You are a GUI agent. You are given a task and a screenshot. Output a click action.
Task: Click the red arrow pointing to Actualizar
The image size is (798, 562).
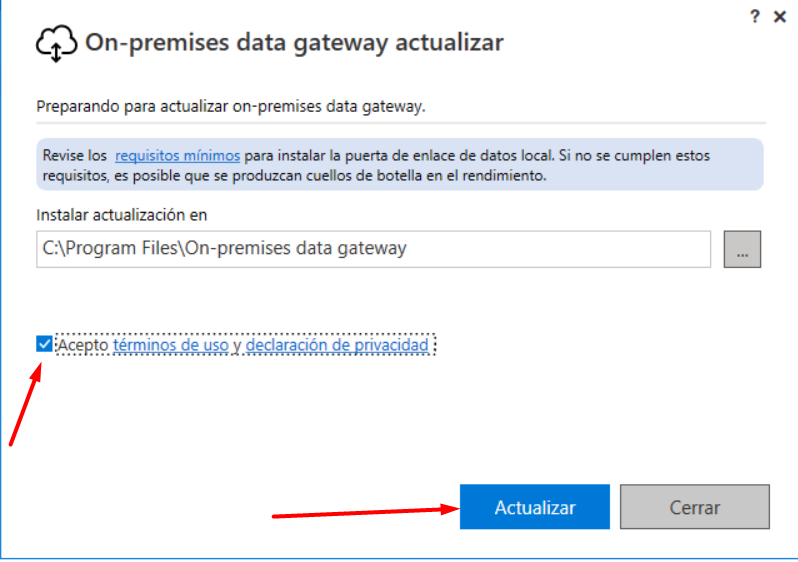(365, 511)
